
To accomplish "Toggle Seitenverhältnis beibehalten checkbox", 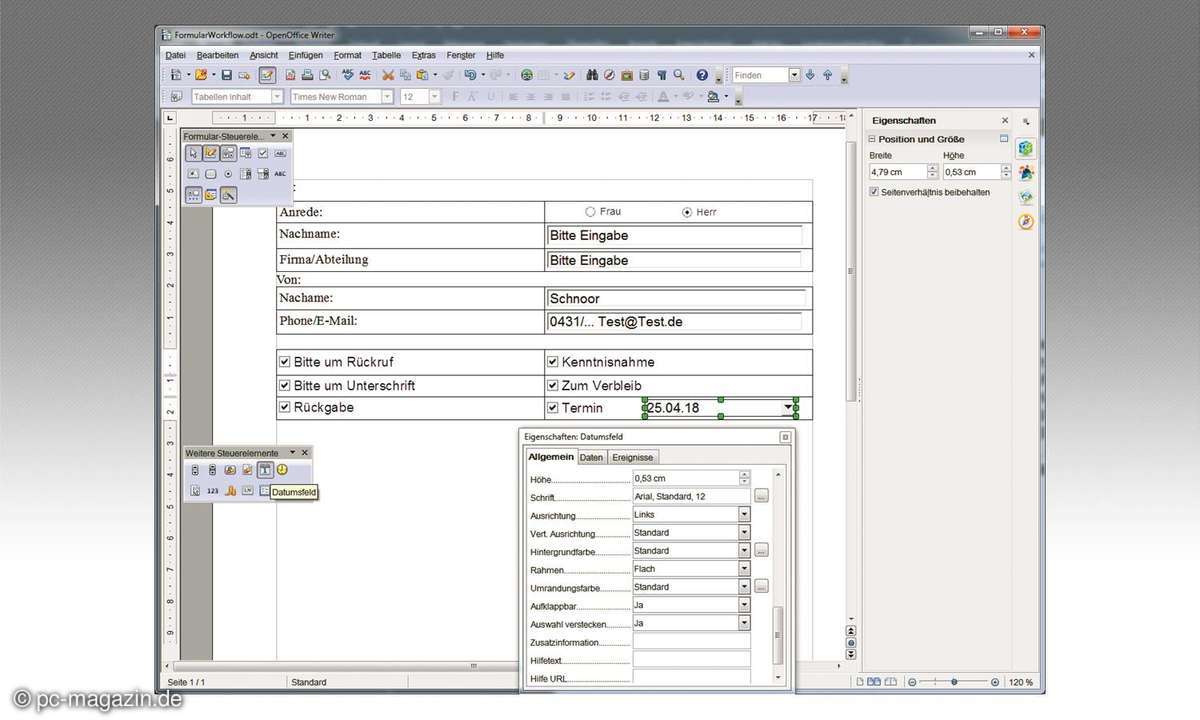I will 874,192.
